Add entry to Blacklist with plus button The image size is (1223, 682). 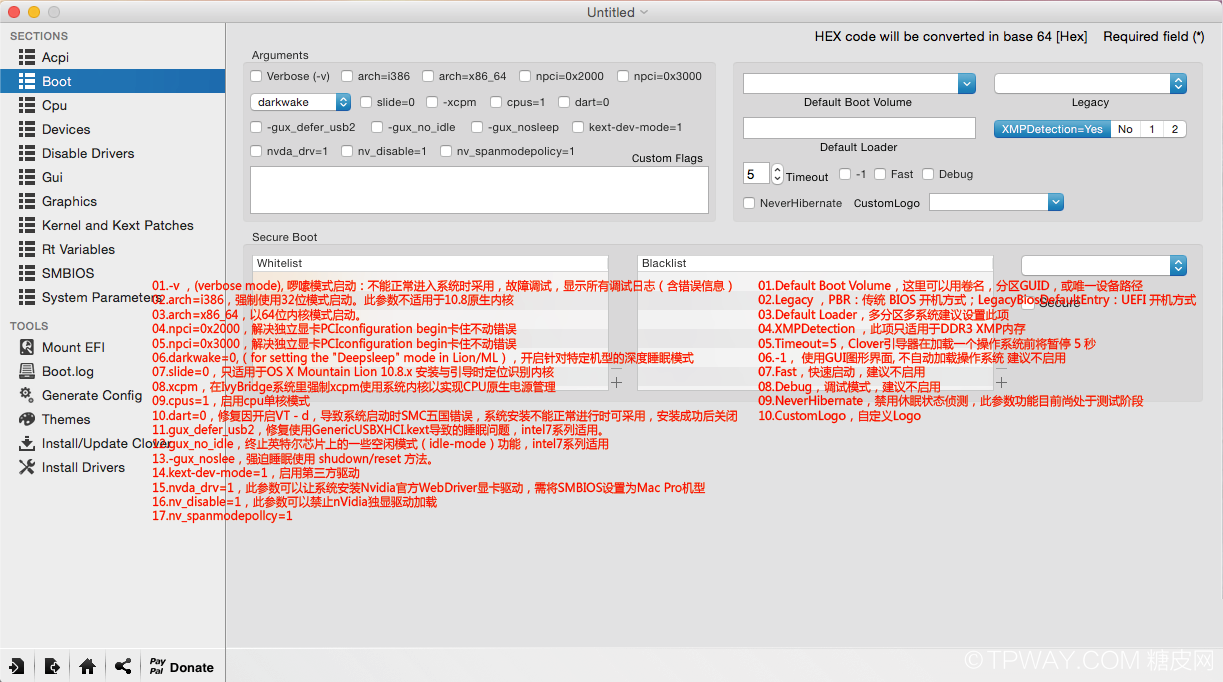1001,382
